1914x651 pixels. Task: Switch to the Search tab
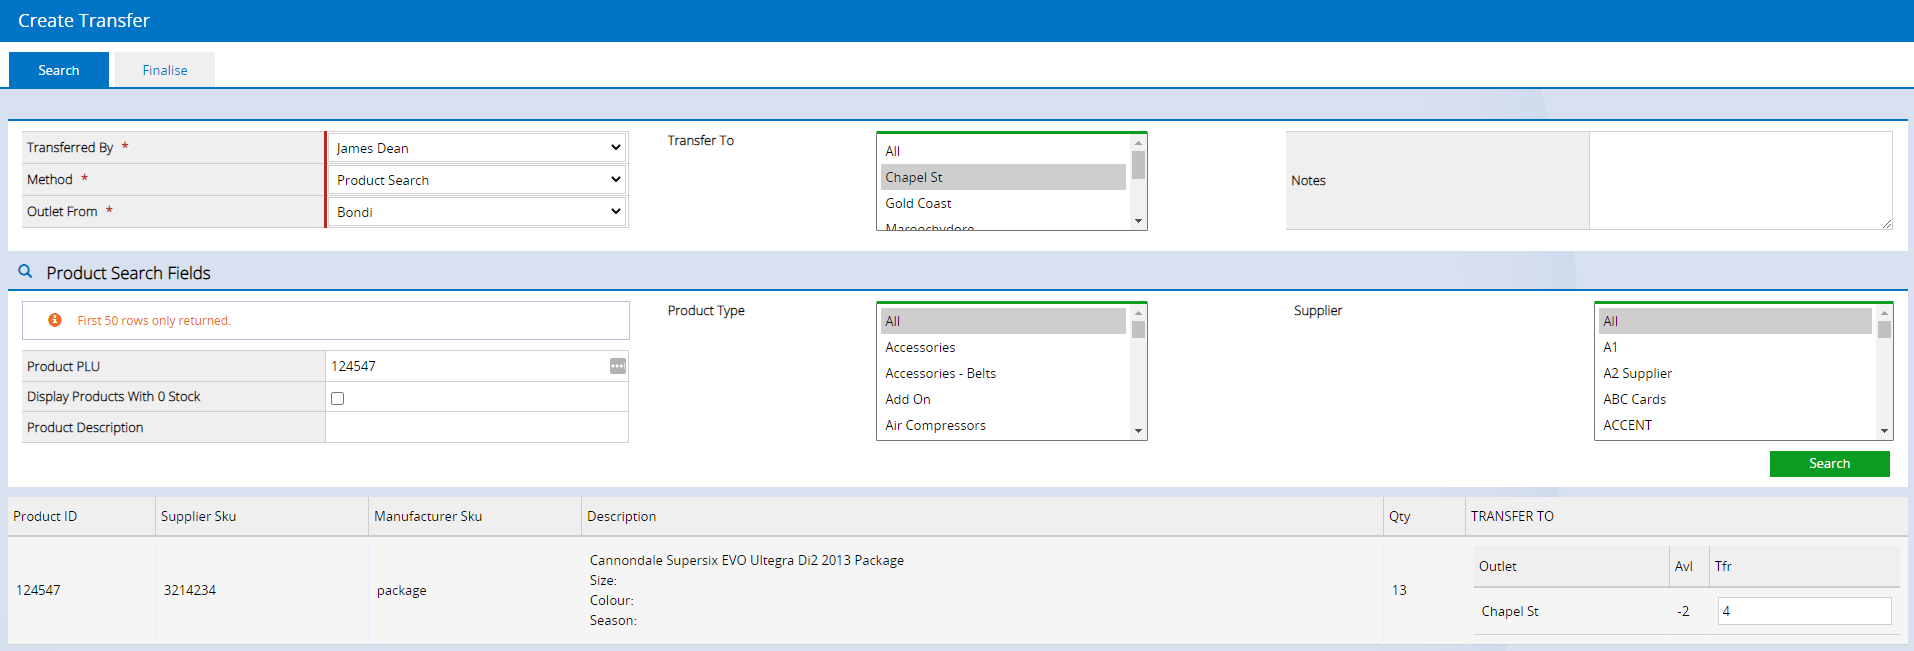59,70
